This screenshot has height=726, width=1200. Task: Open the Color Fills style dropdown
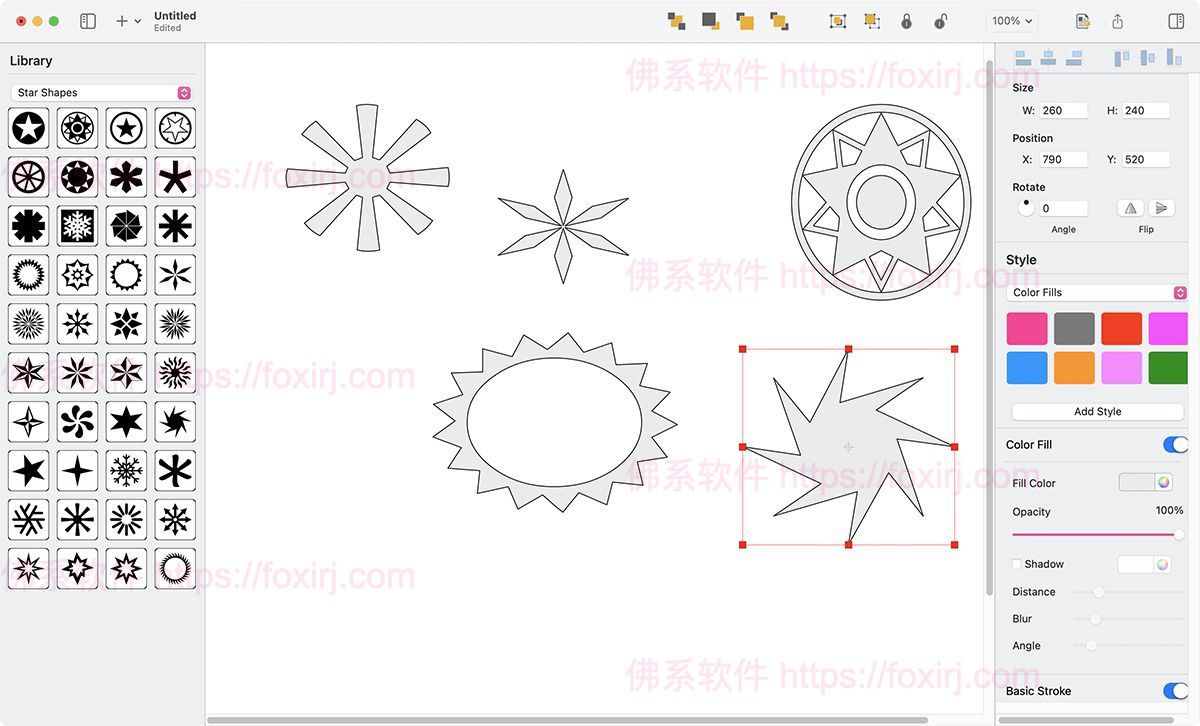point(1097,292)
